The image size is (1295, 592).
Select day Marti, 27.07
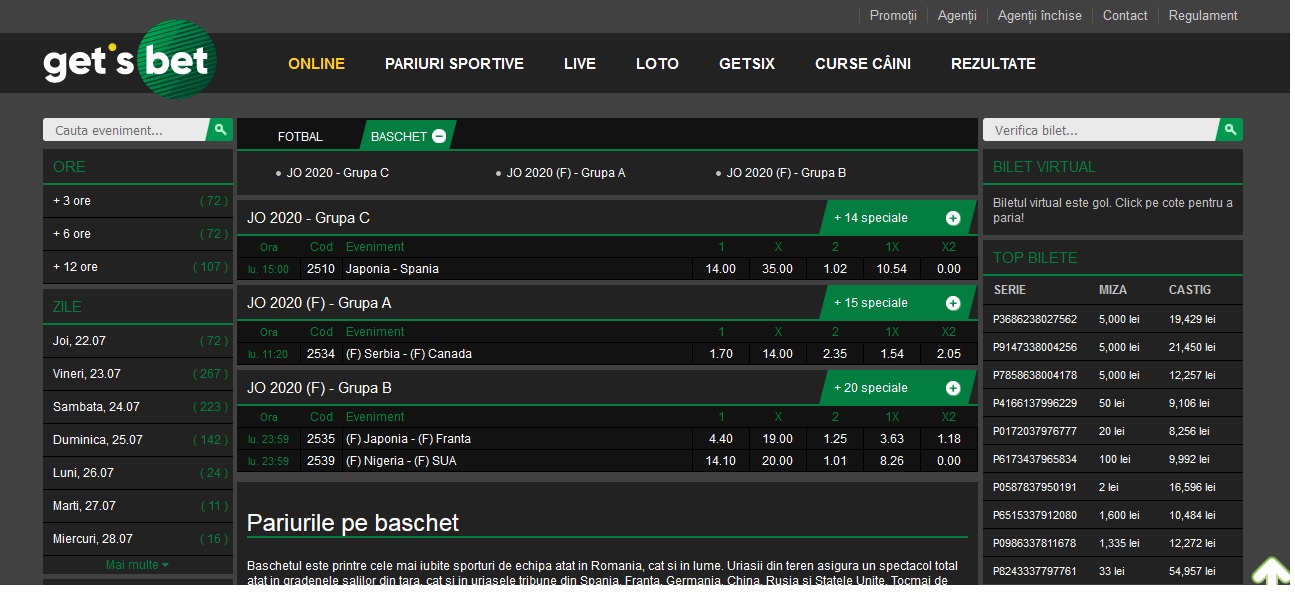(x=138, y=506)
